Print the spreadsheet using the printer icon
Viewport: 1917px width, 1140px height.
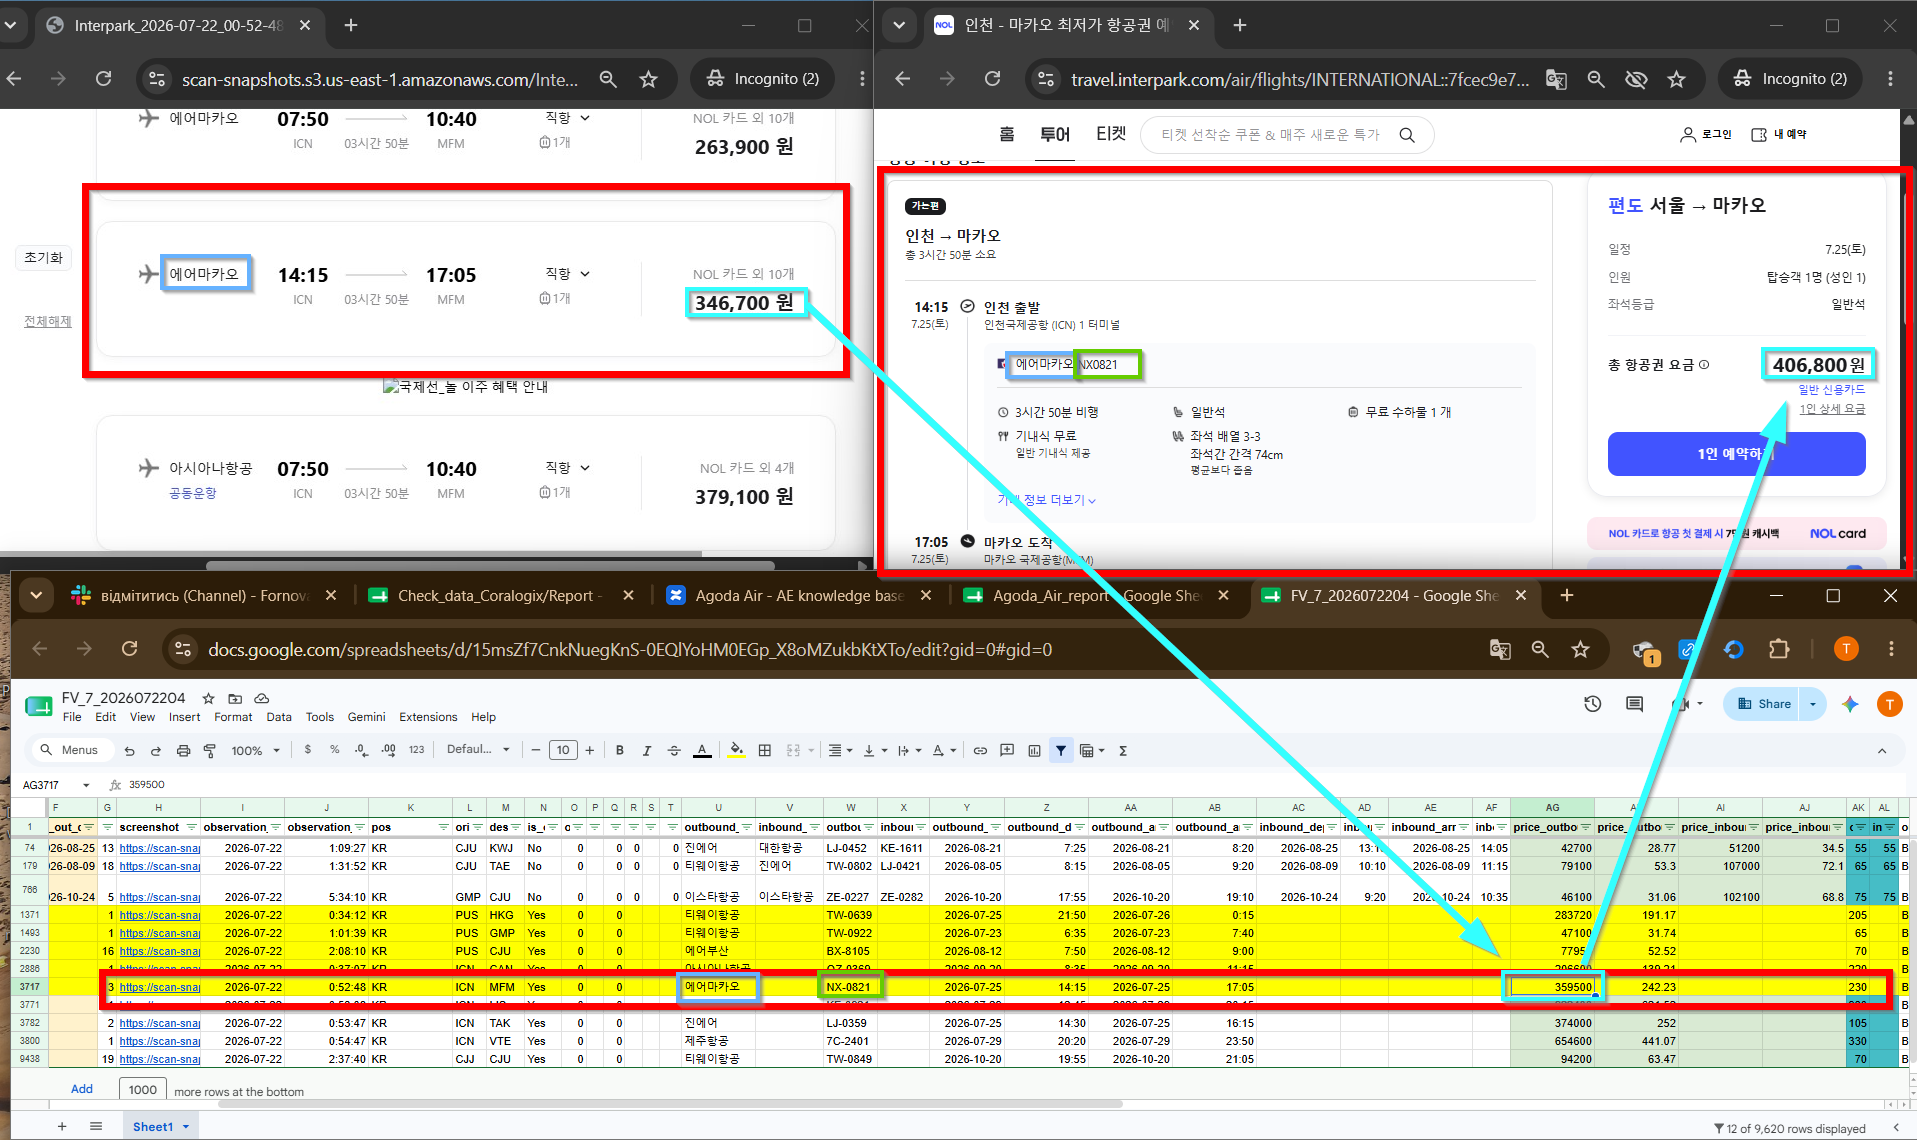[183, 750]
